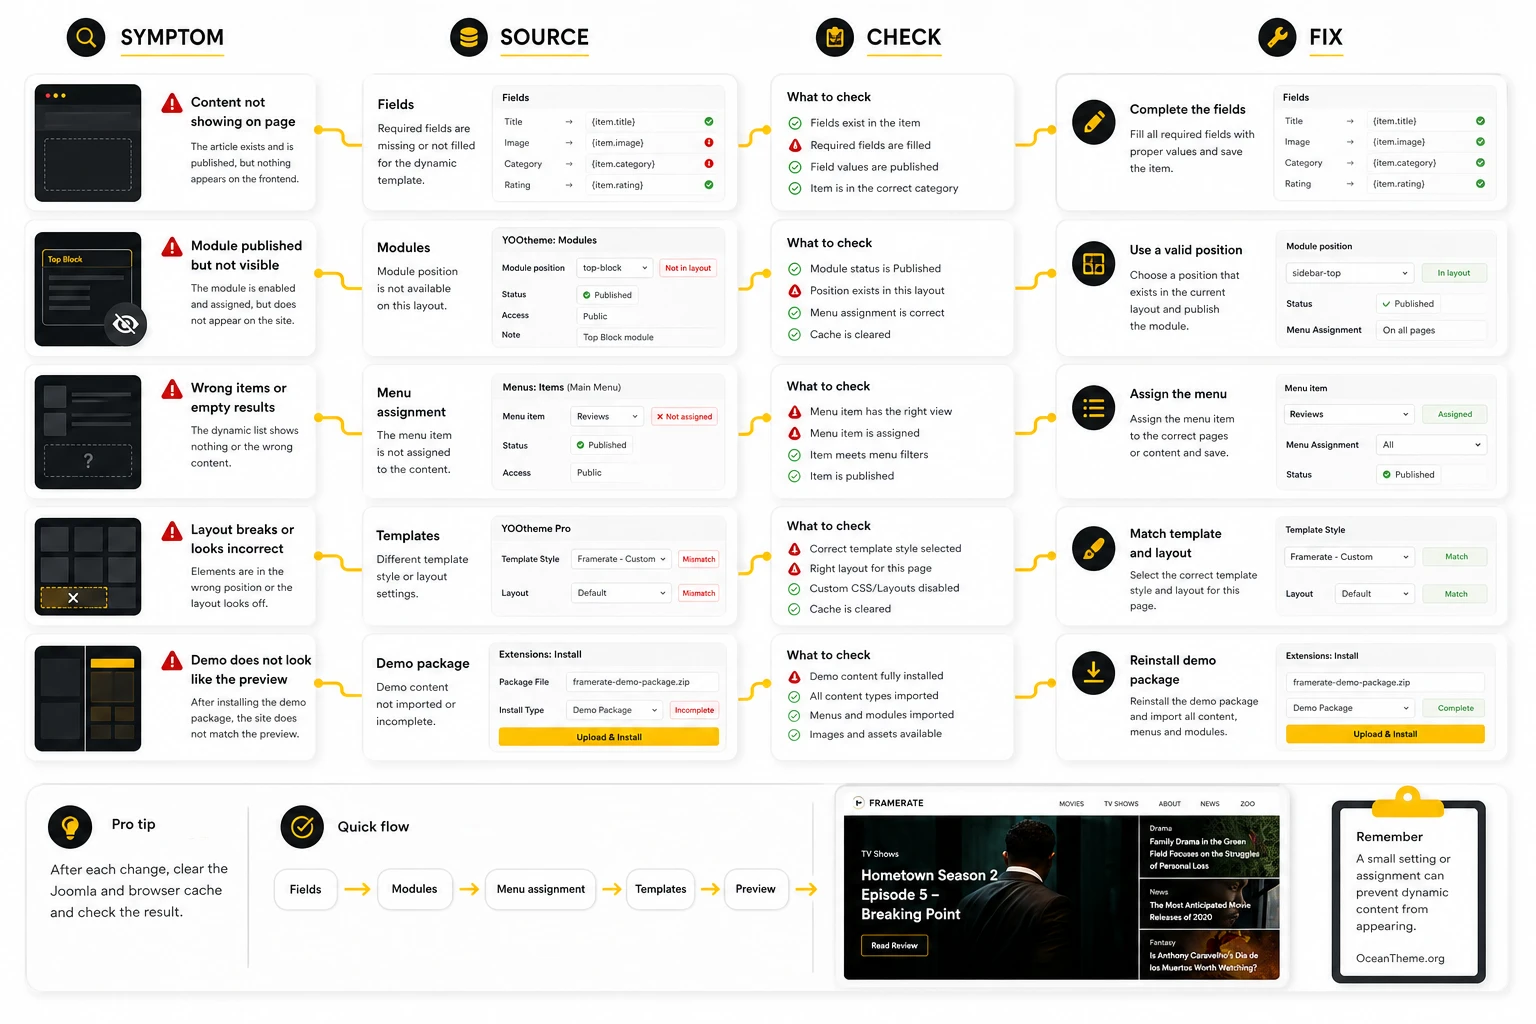Click the layout grid icon beside Use a valid position
The height and width of the screenshot is (1024, 1536).
[1093, 264]
